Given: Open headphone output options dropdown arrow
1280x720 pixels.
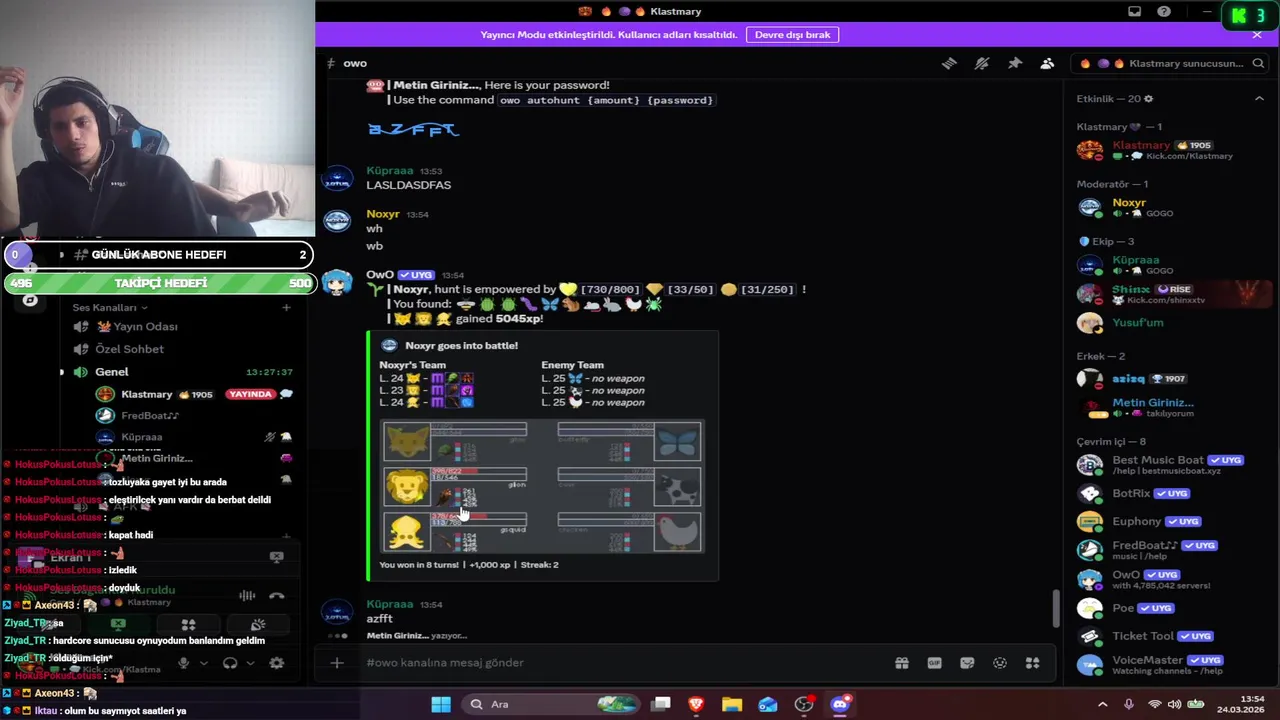Looking at the screenshot, I should coord(250,663).
